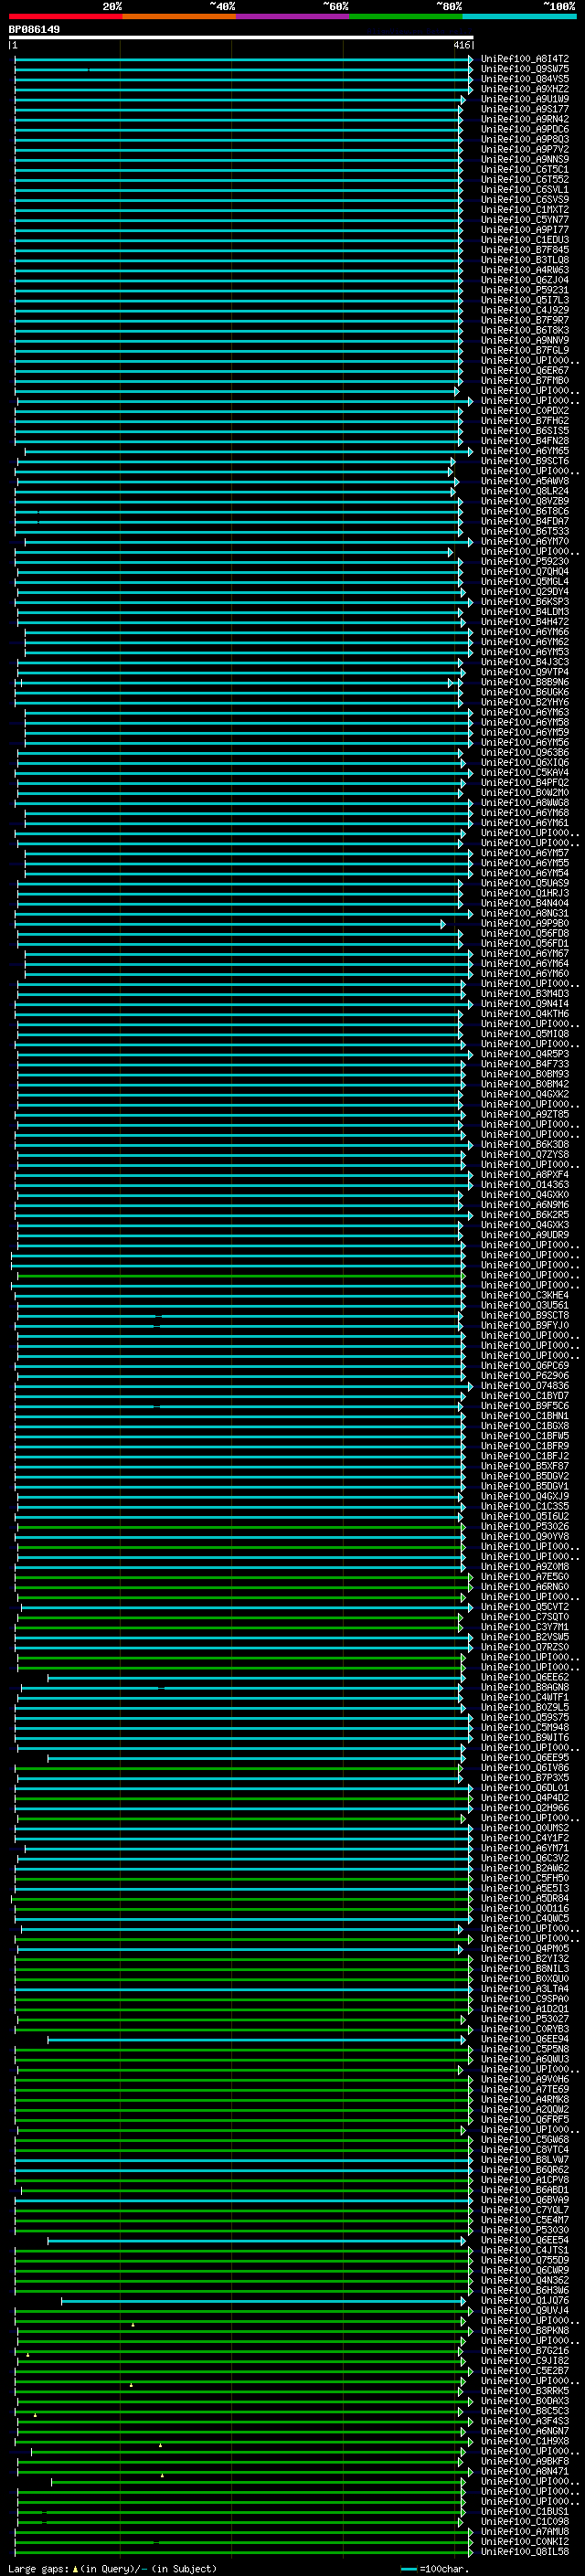Select the UniRef100_Q3U561 label
The height and width of the screenshot is (2576, 585).
[525, 1305]
